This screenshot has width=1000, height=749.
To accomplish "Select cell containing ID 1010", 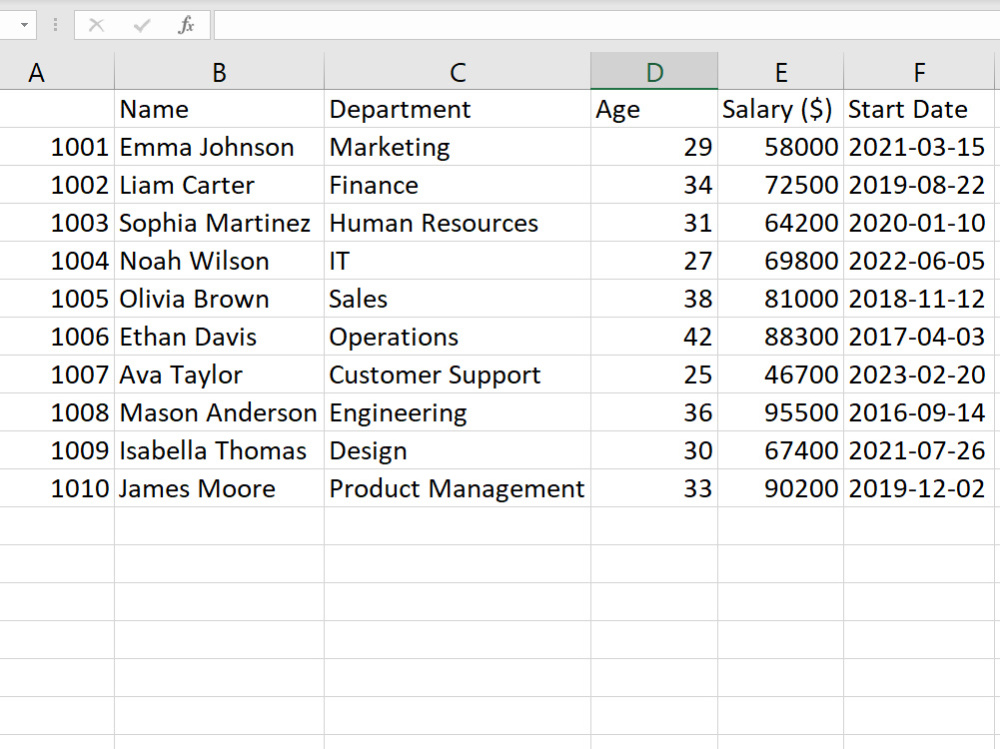I will point(57,488).
